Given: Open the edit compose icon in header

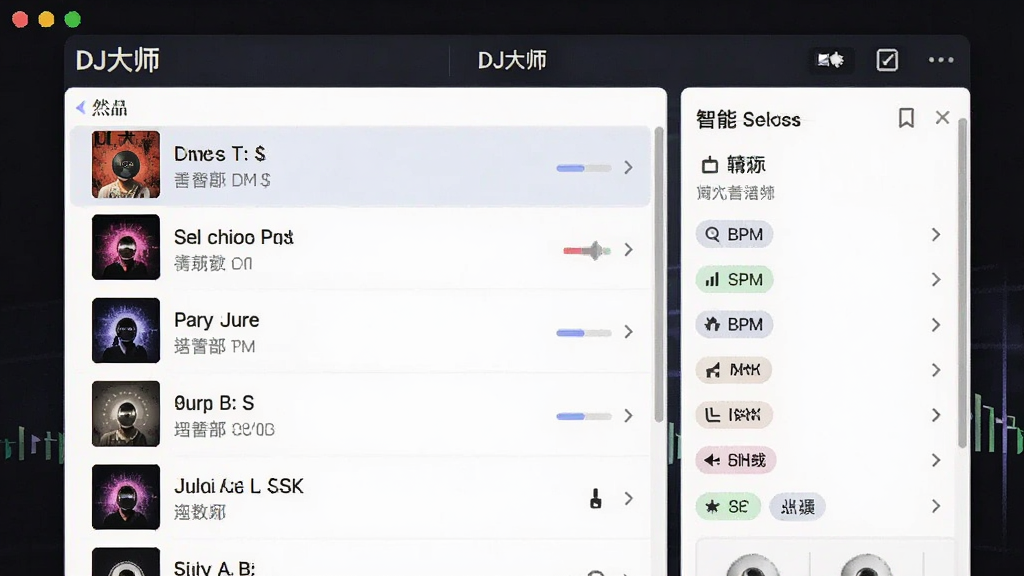Looking at the screenshot, I should tap(887, 60).
